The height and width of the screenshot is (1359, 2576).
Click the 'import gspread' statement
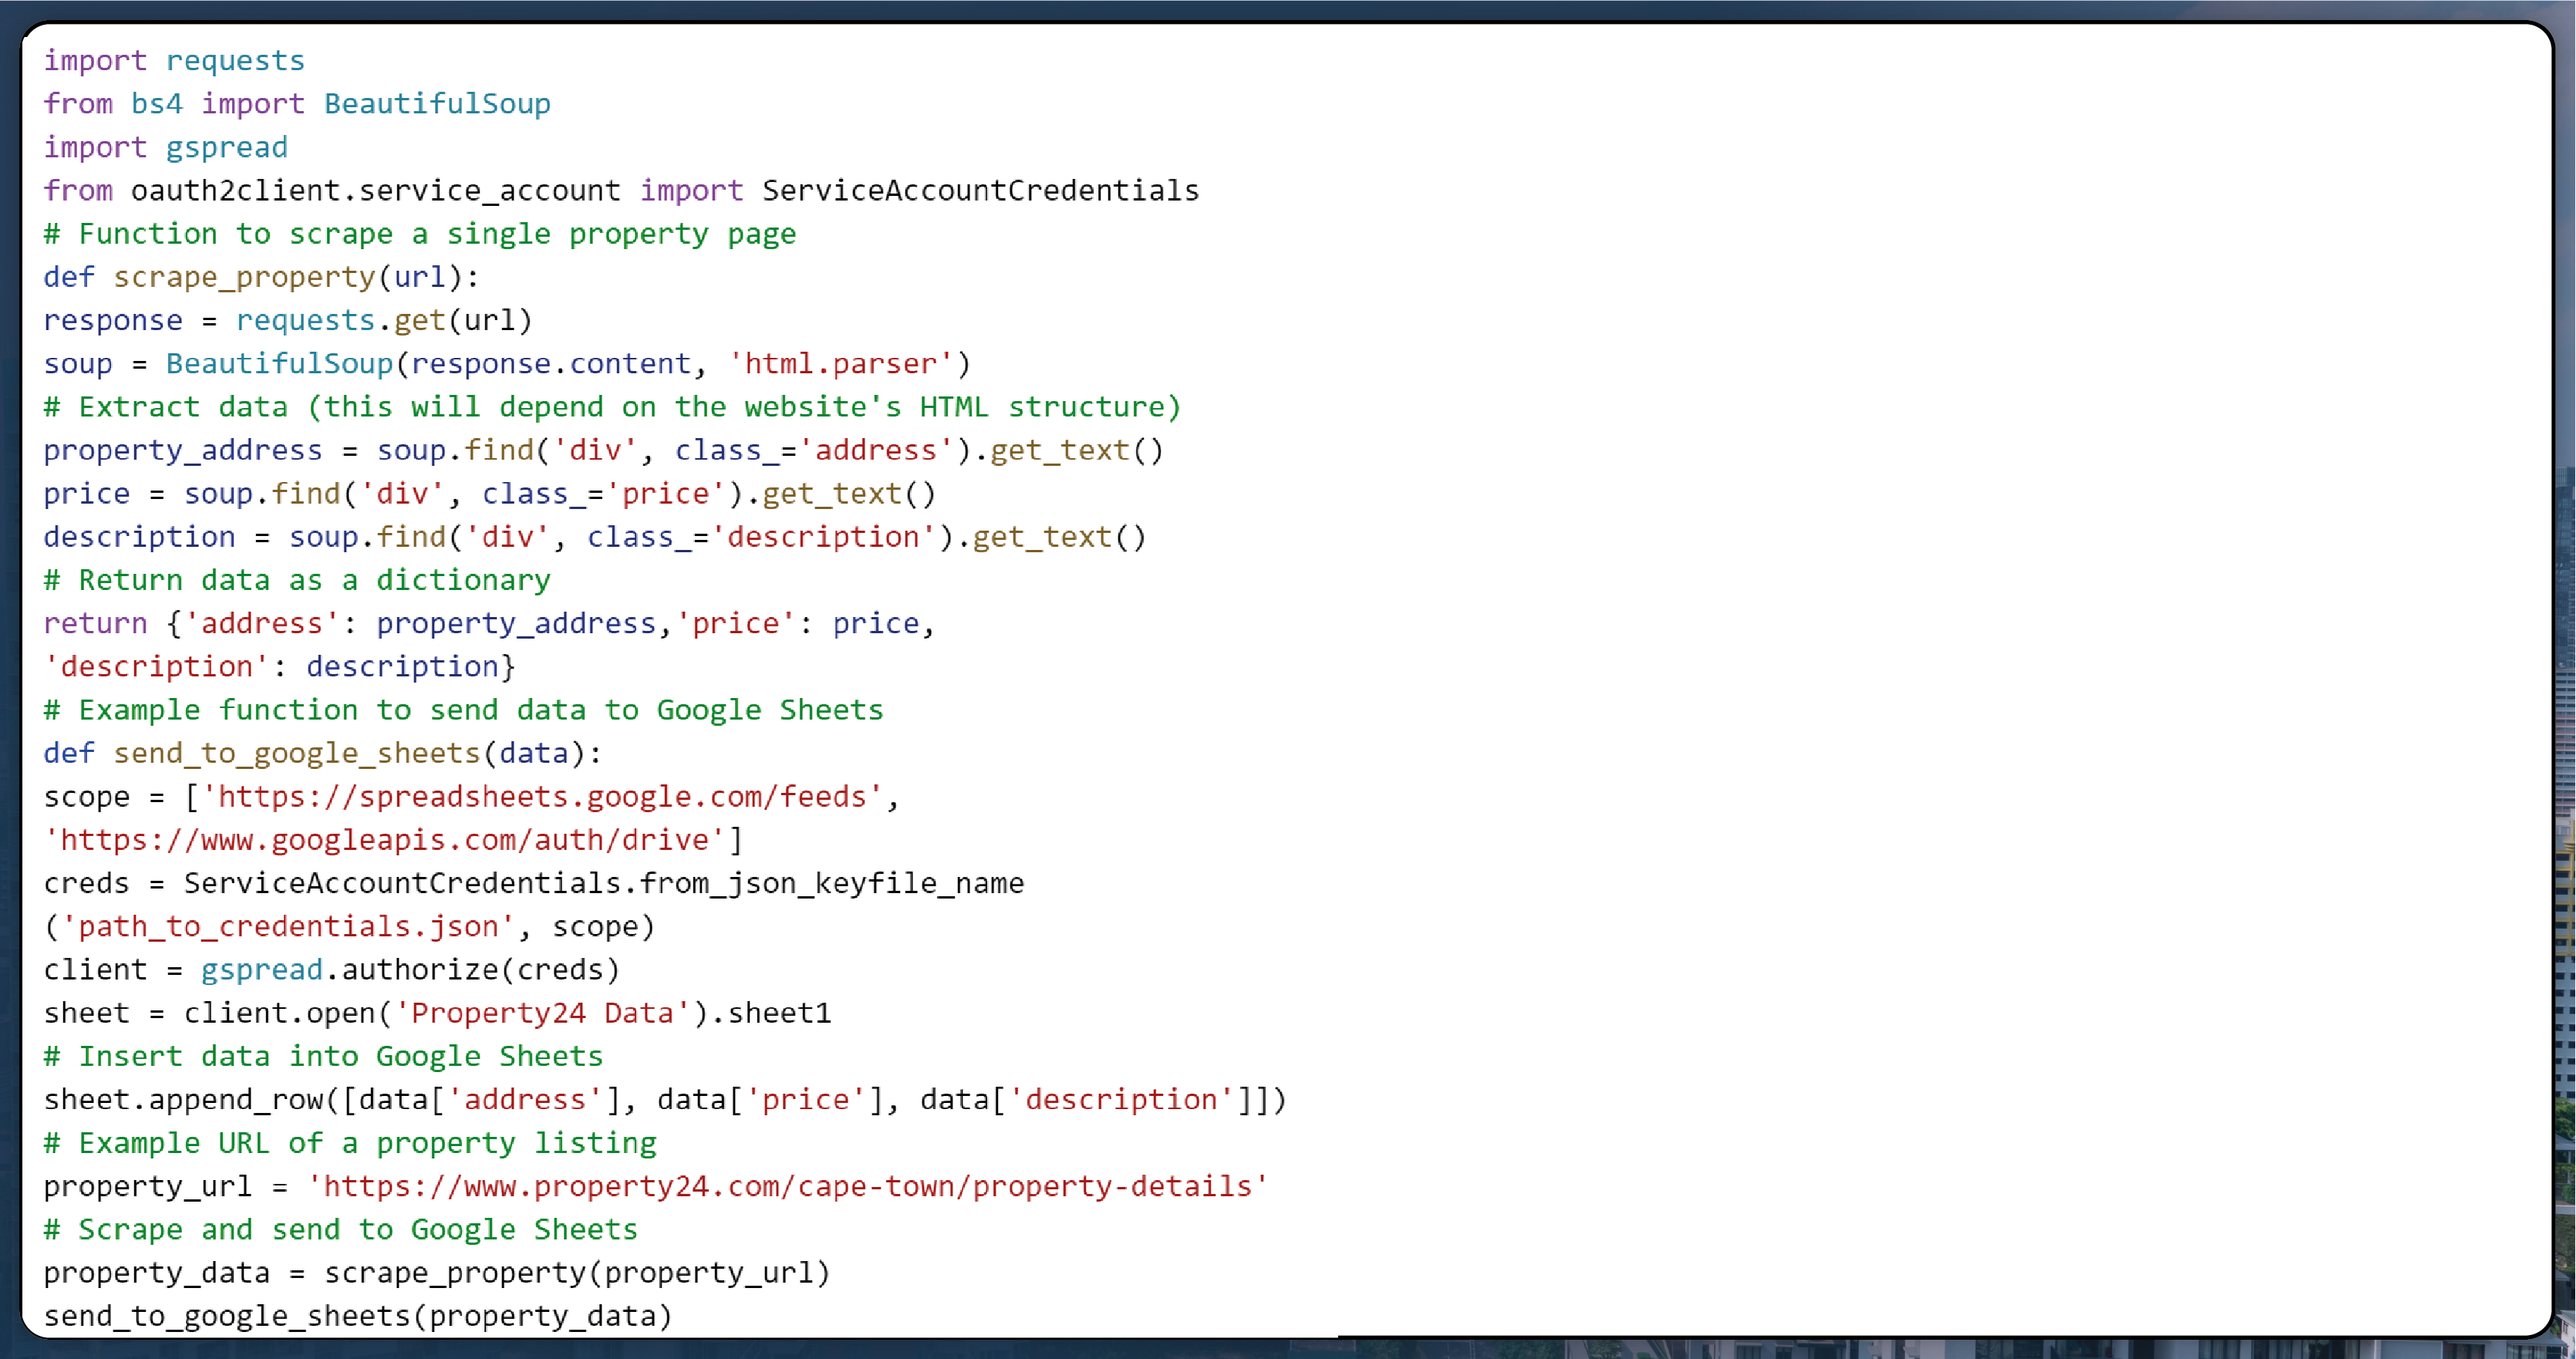pos(165,147)
